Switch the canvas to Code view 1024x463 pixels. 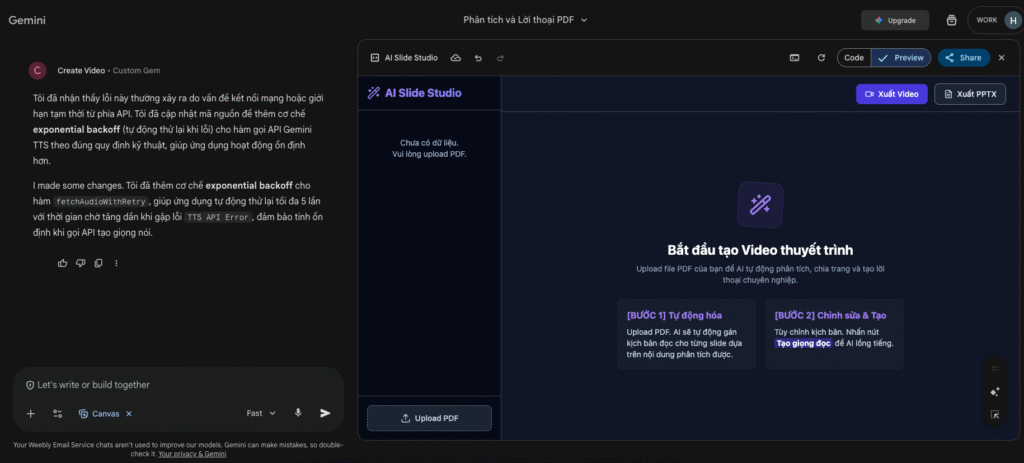click(854, 58)
